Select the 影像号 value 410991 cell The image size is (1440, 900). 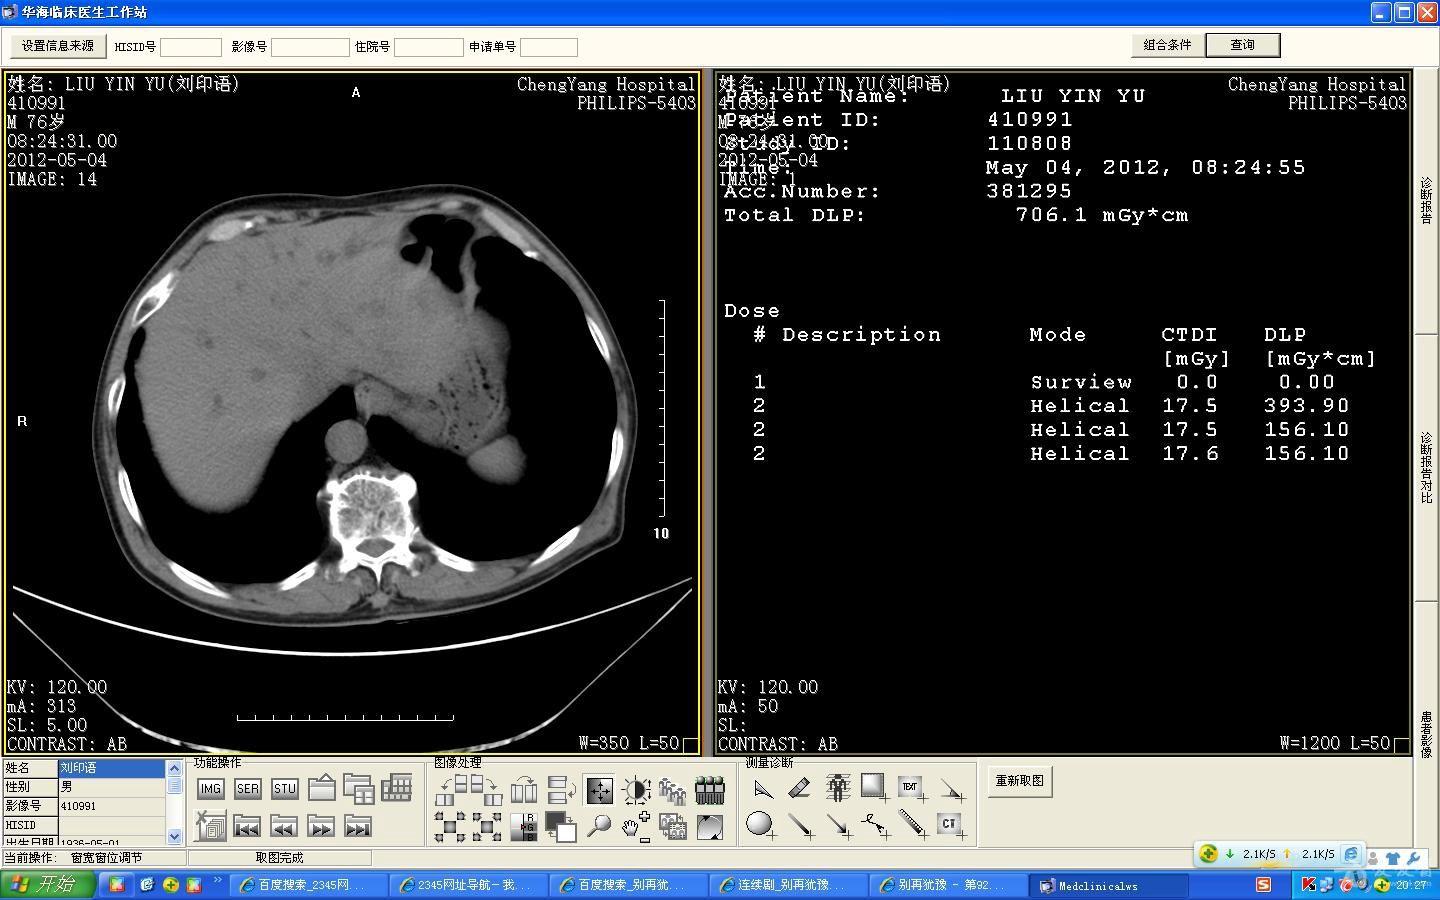111,806
